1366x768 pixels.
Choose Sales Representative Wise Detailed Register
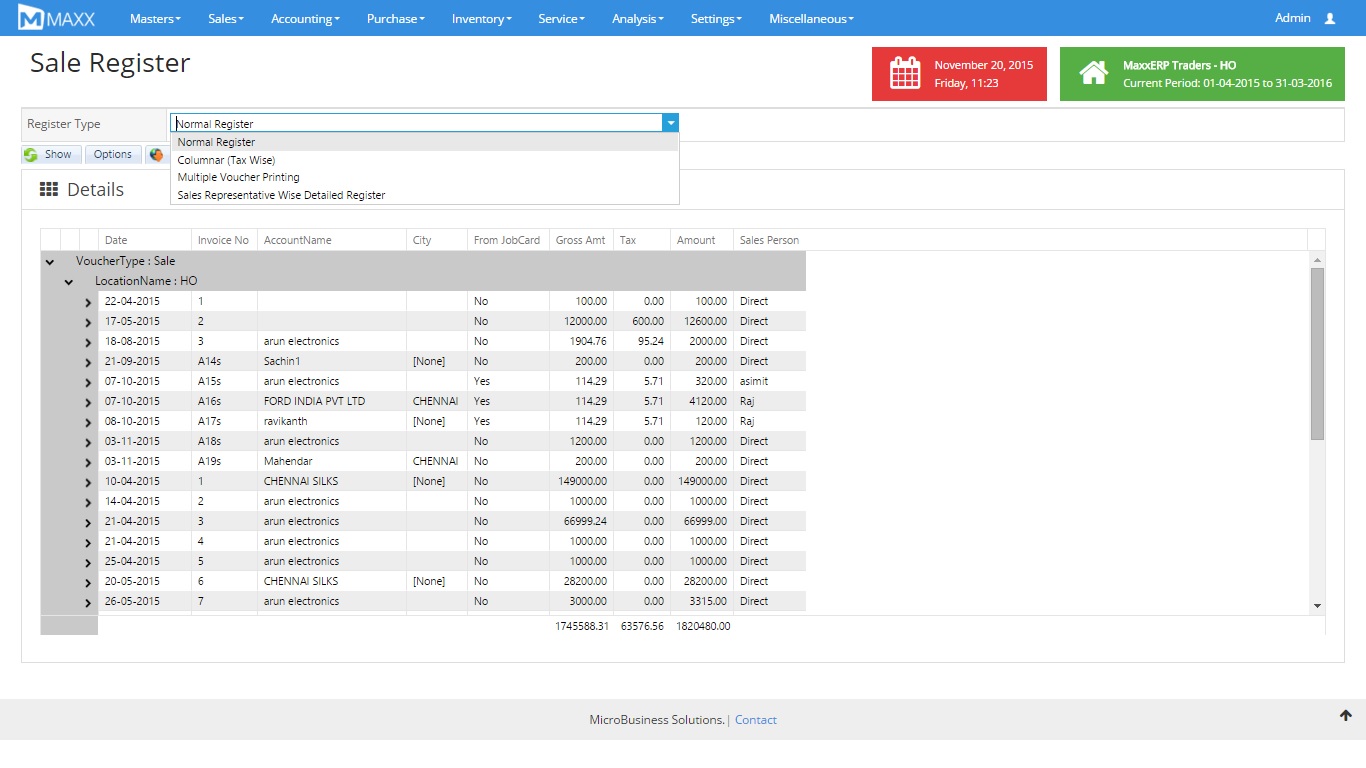coord(281,195)
